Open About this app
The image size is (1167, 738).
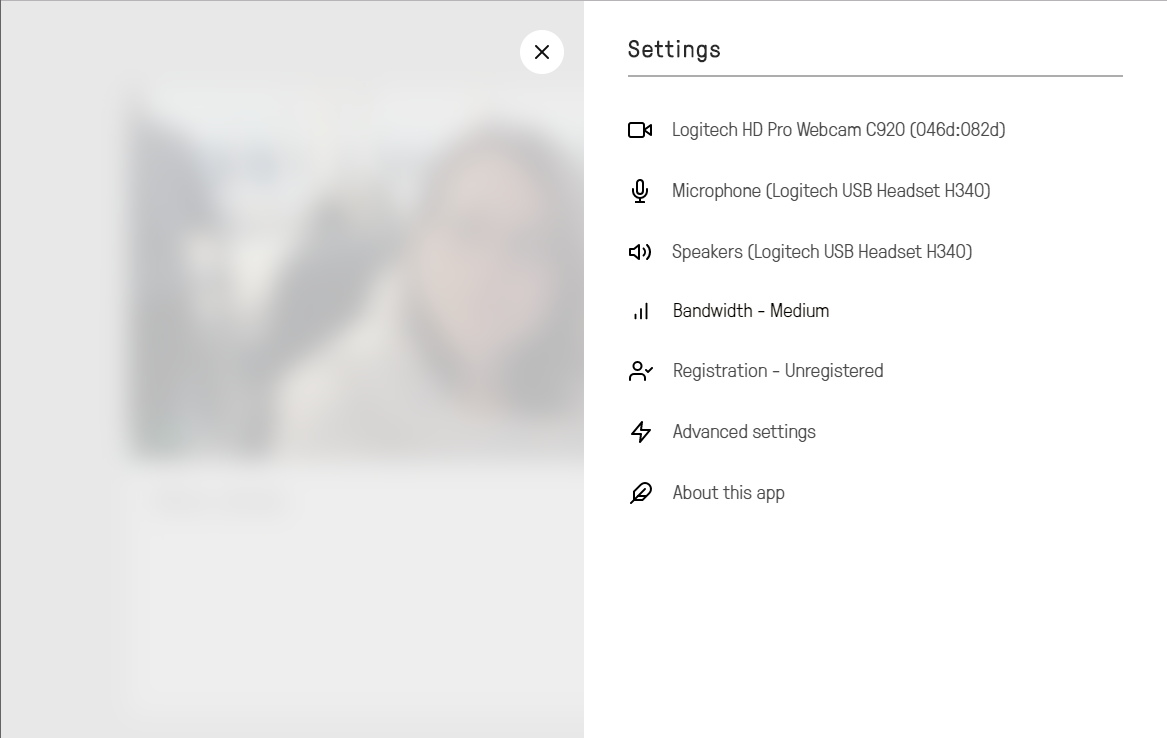pyautogui.click(x=728, y=493)
